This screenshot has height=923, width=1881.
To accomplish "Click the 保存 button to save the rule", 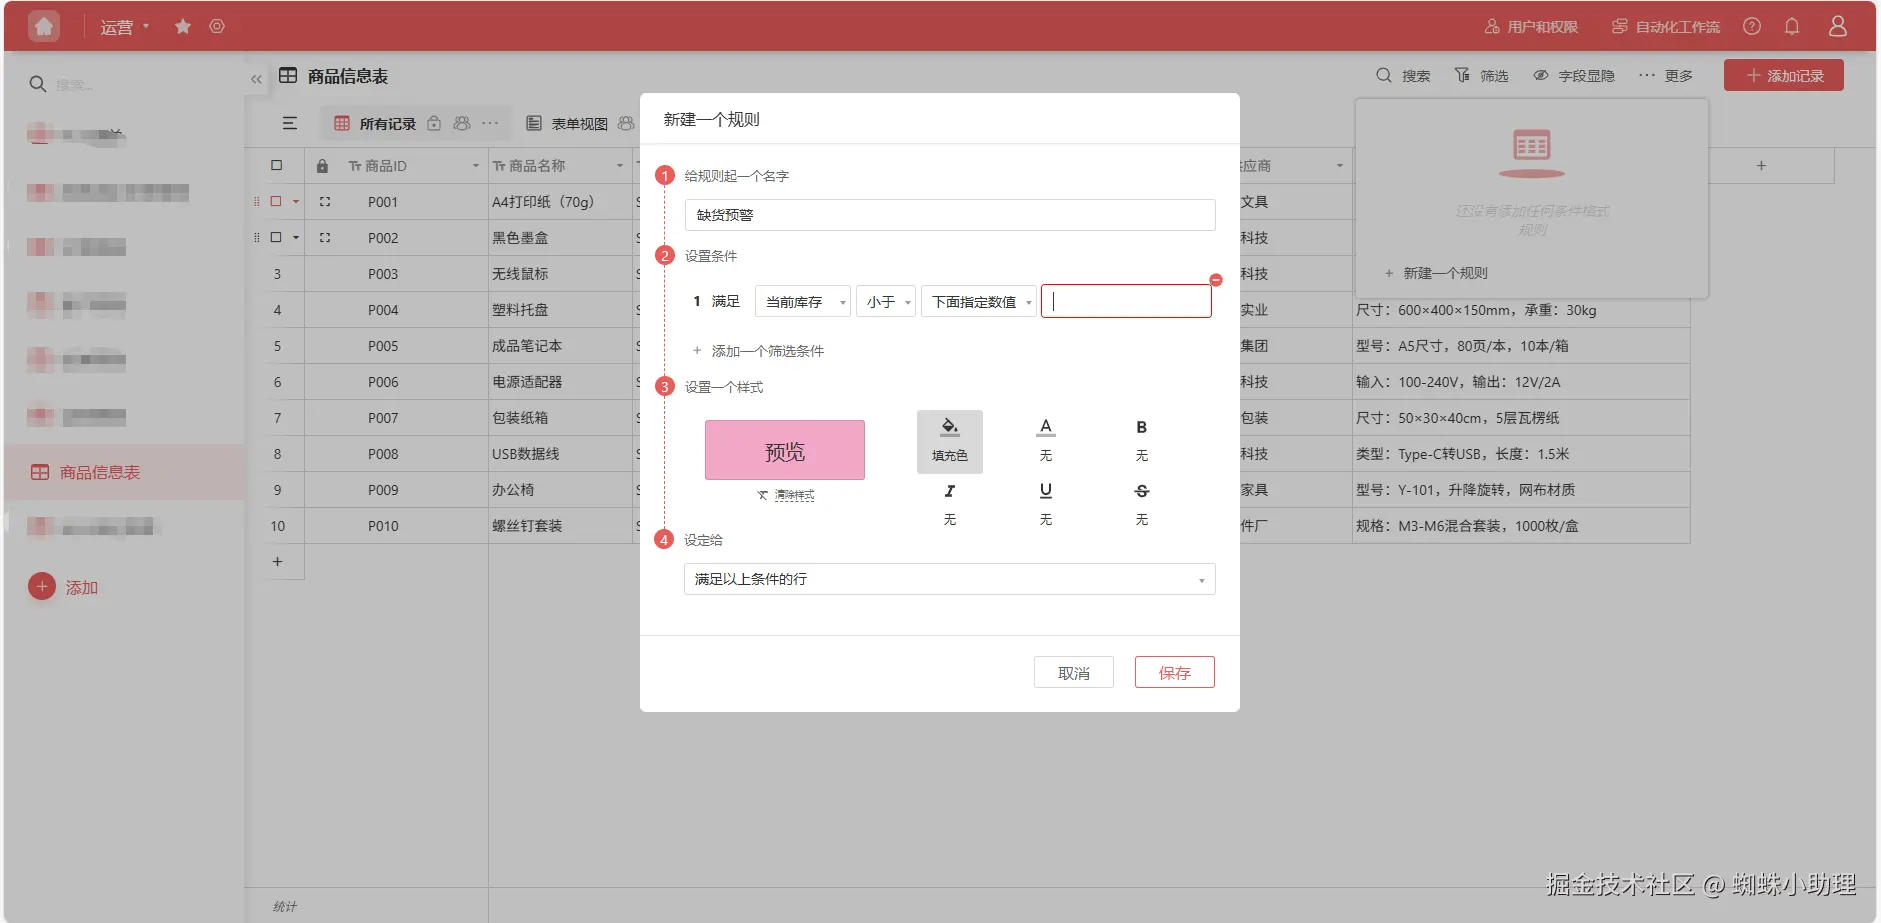I will [x=1174, y=671].
